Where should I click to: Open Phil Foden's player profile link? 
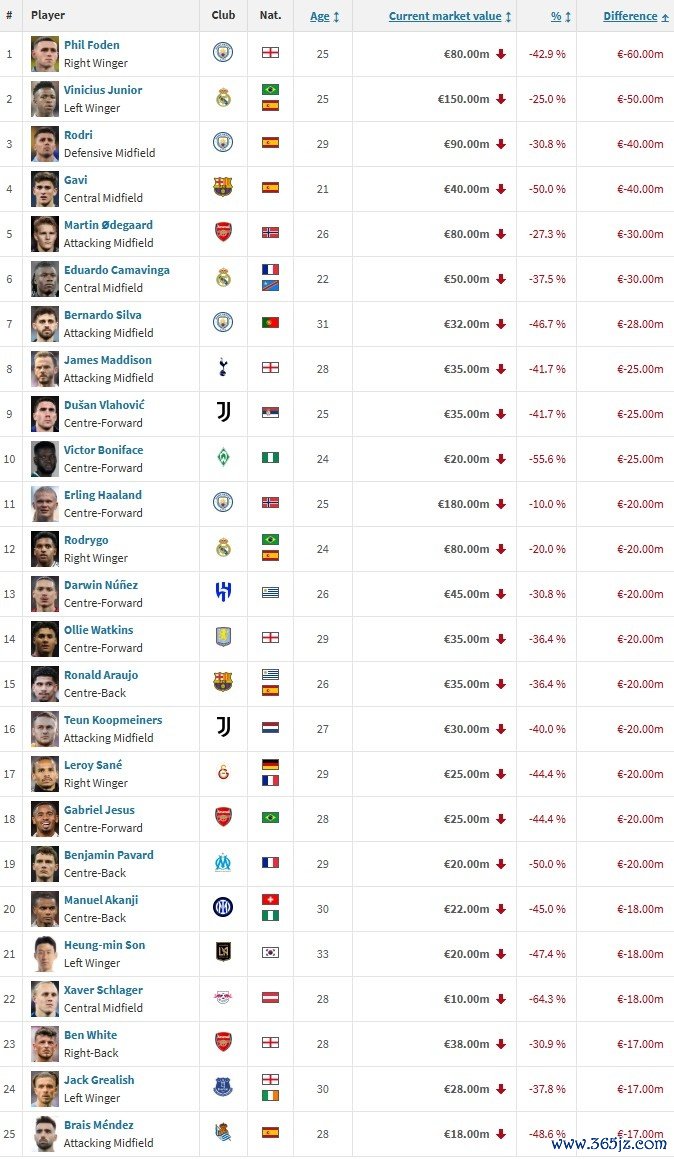point(92,45)
